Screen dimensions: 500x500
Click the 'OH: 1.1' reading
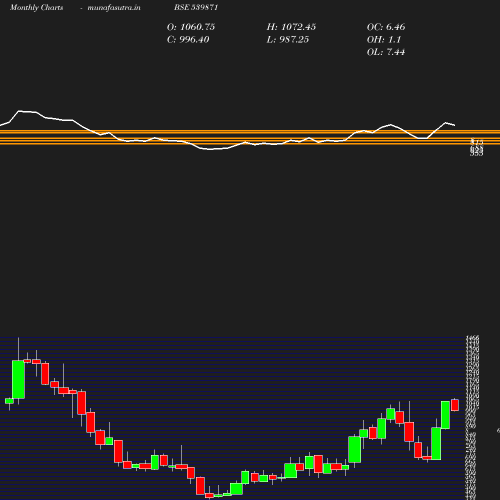pyautogui.click(x=384, y=39)
